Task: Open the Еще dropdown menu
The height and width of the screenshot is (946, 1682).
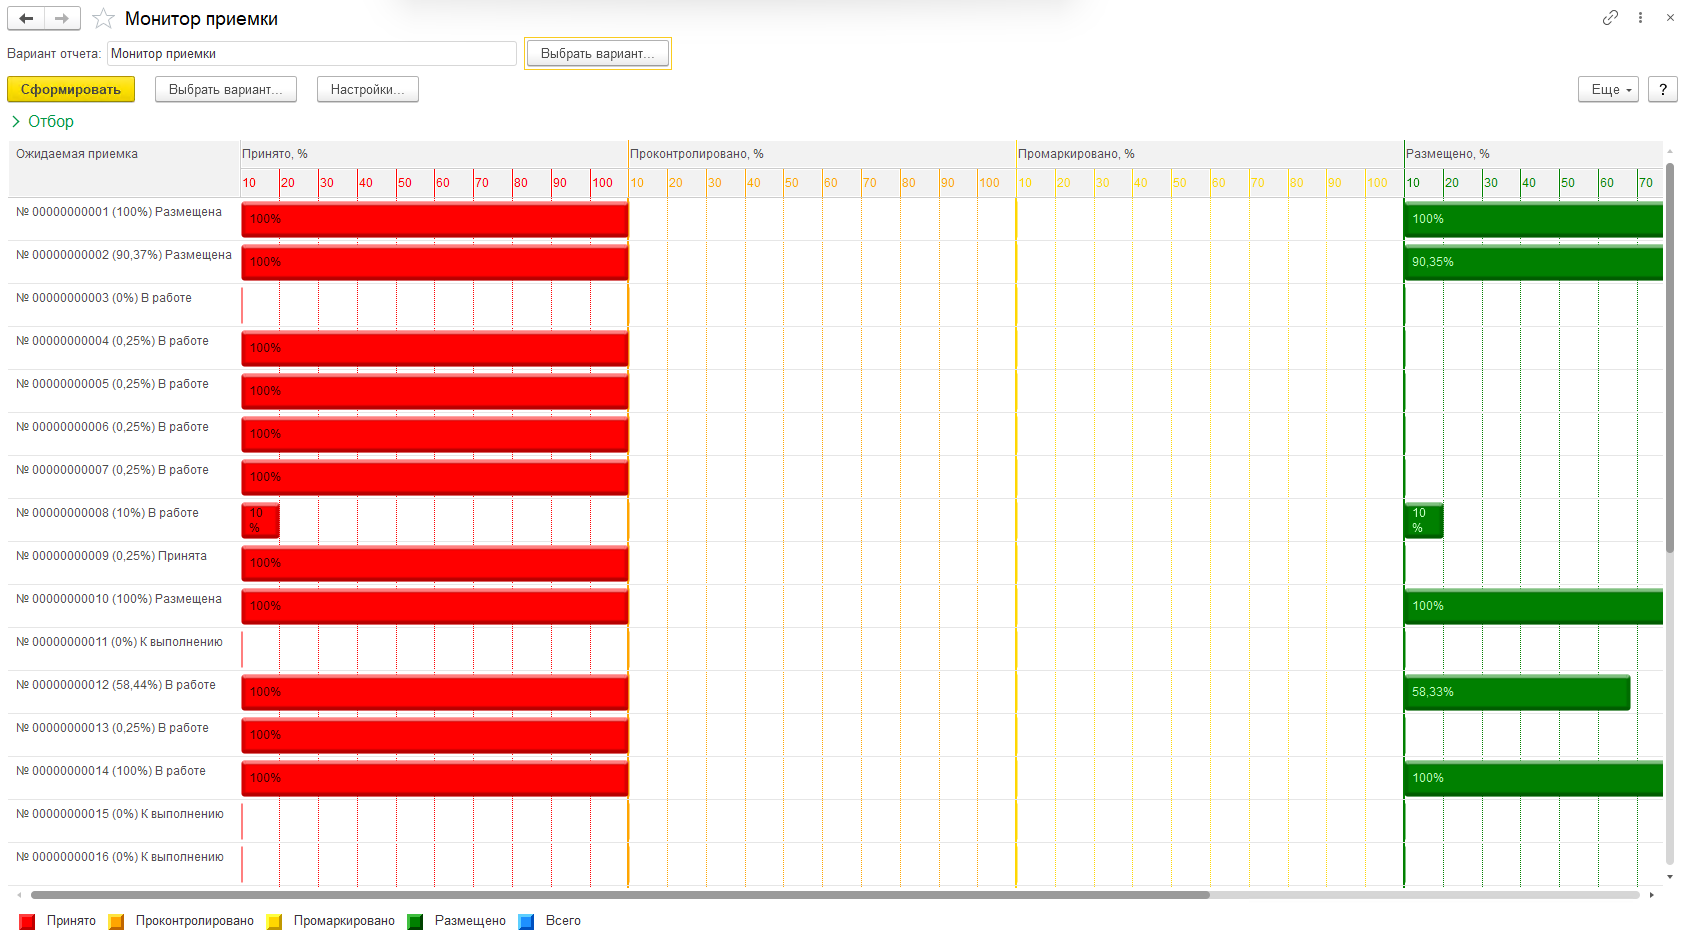Action: coord(1608,89)
